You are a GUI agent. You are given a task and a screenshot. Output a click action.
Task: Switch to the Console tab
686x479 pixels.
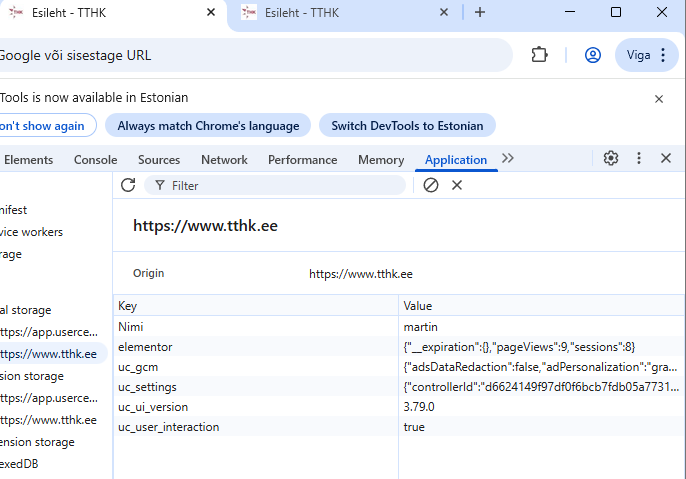[95, 160]
